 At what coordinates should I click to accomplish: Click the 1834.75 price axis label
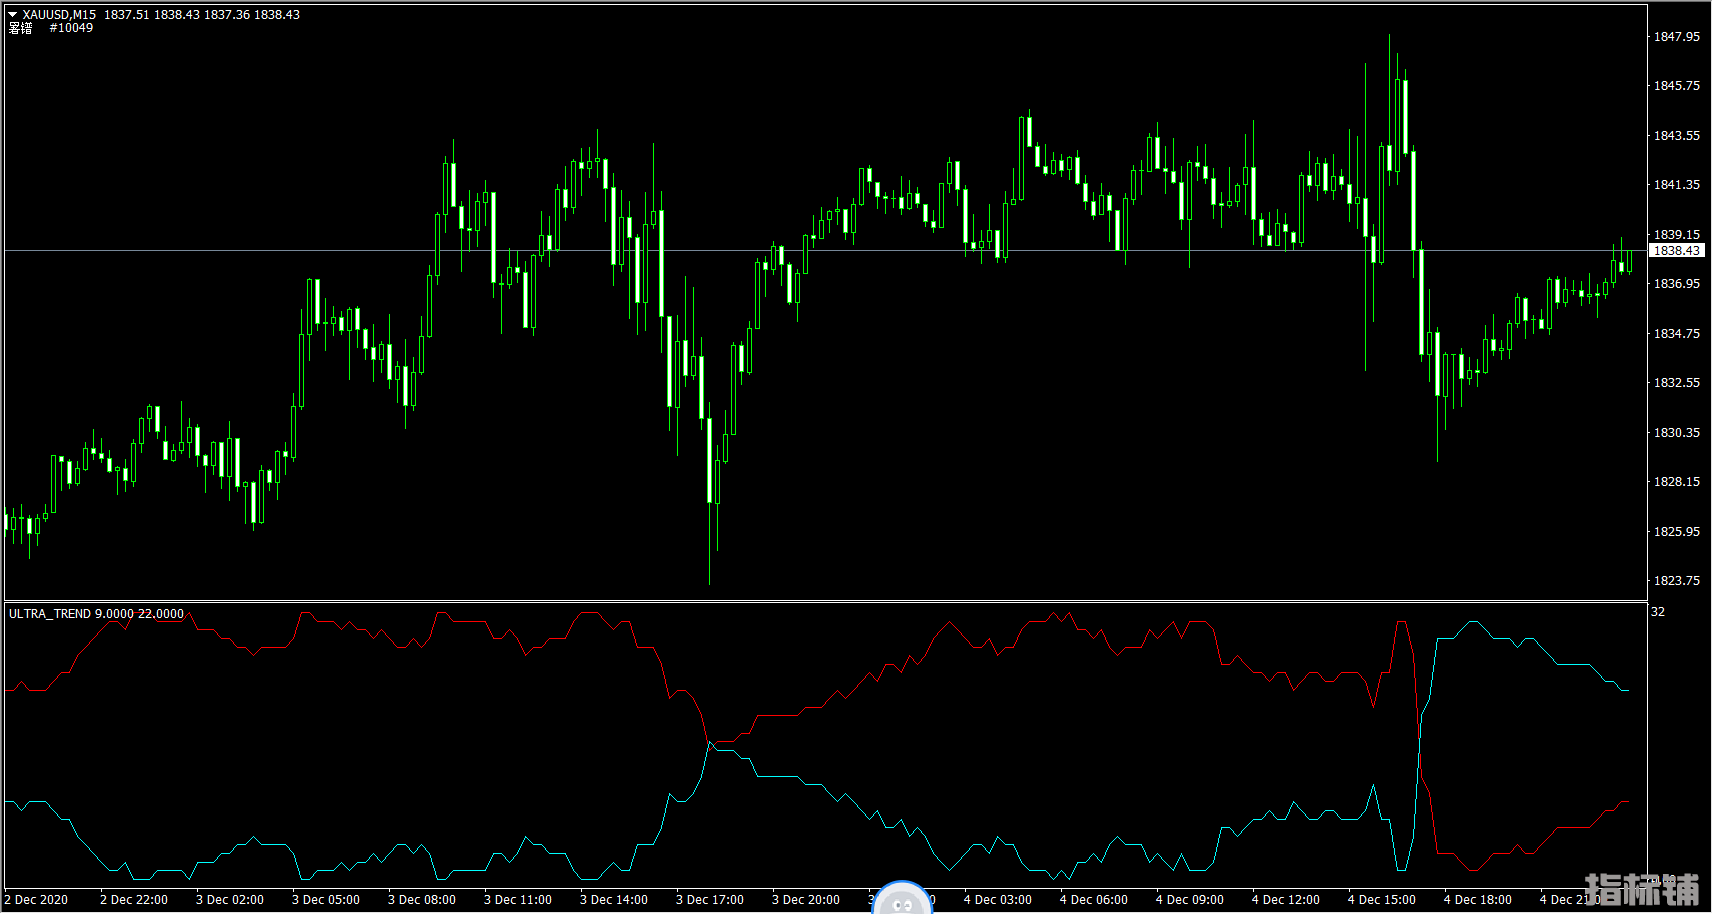(1677, 334)
